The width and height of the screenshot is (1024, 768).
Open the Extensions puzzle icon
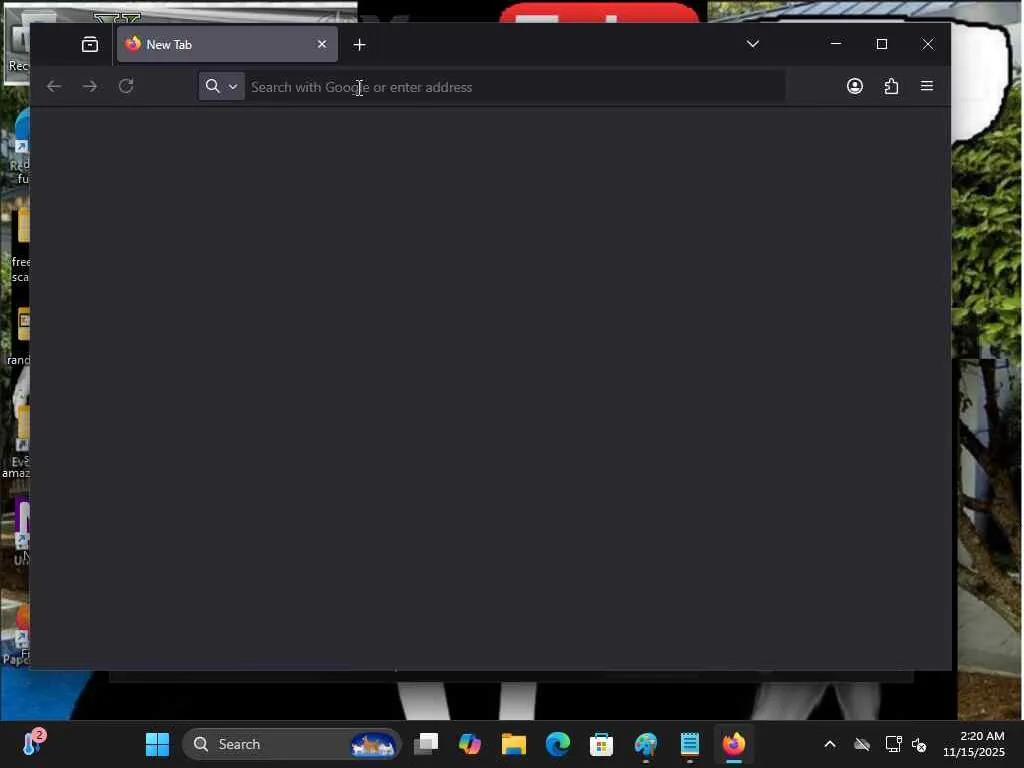pos(891,86)
